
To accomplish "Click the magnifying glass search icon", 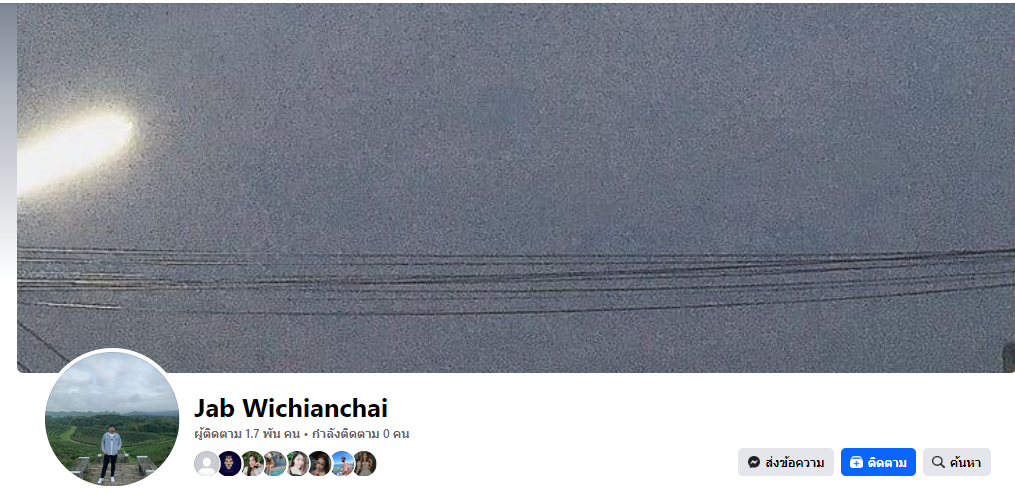I will pyautogui.click(x=938, y=462).
